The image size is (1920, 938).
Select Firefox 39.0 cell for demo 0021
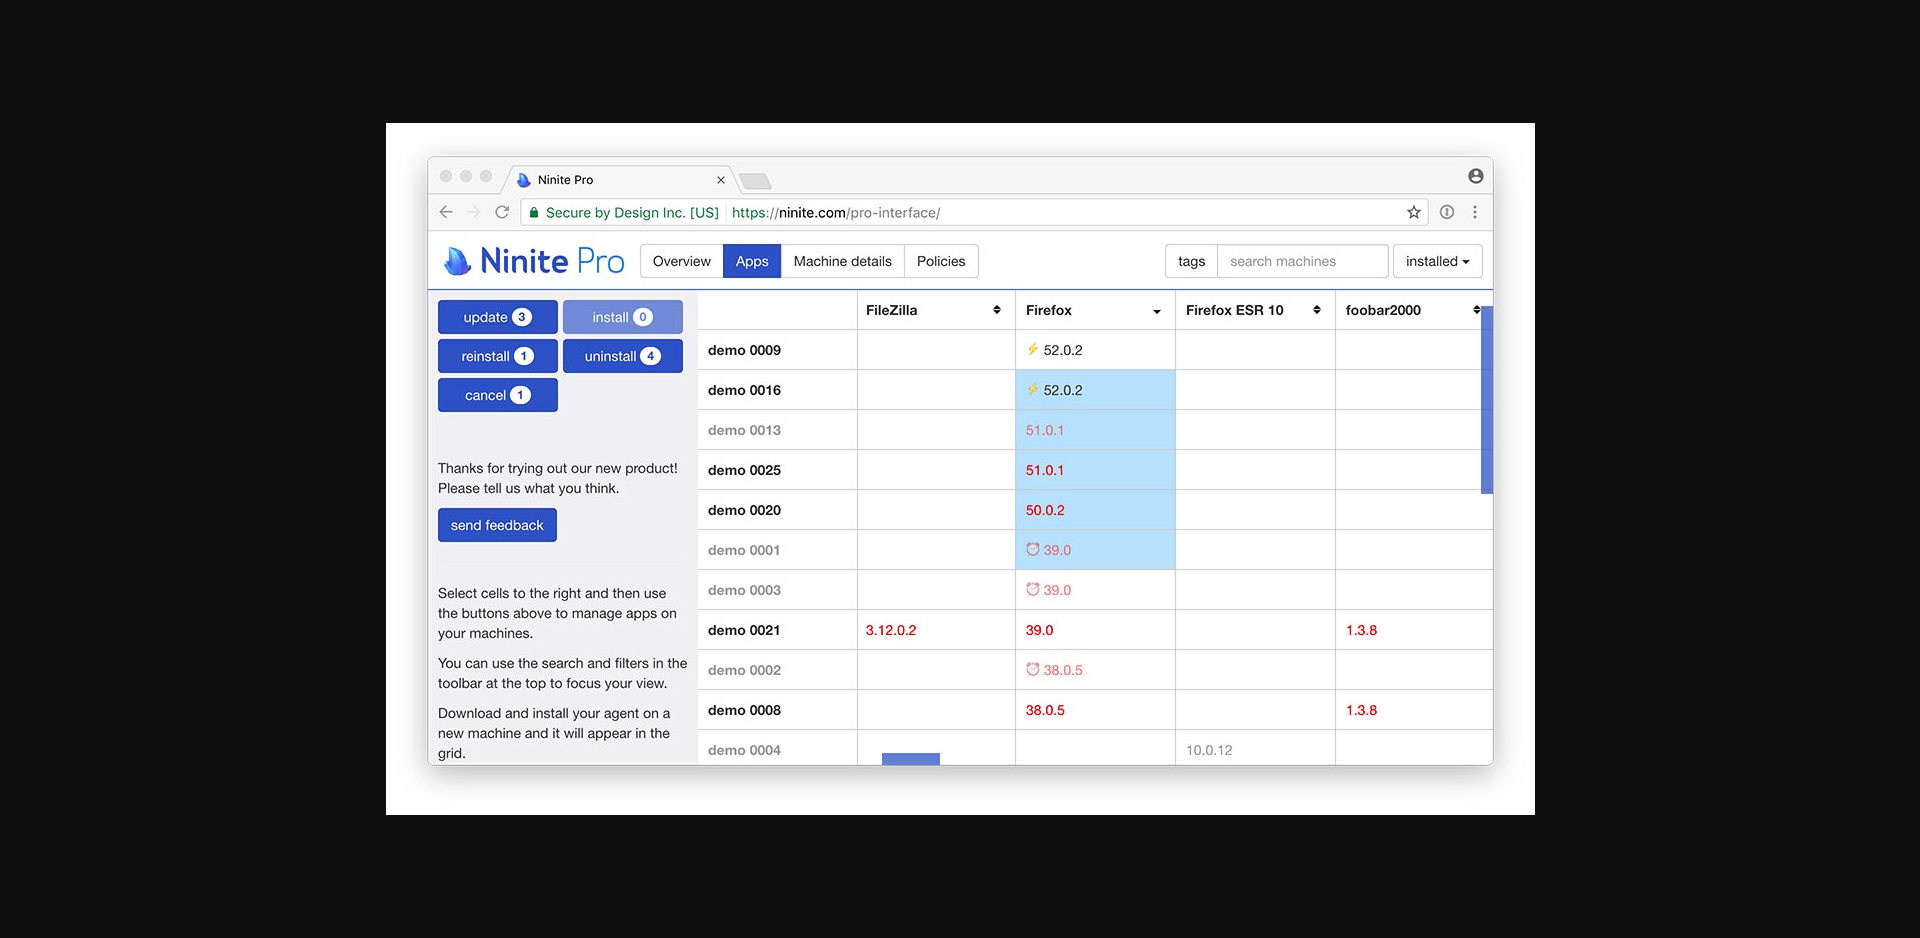click(1095, 630)
